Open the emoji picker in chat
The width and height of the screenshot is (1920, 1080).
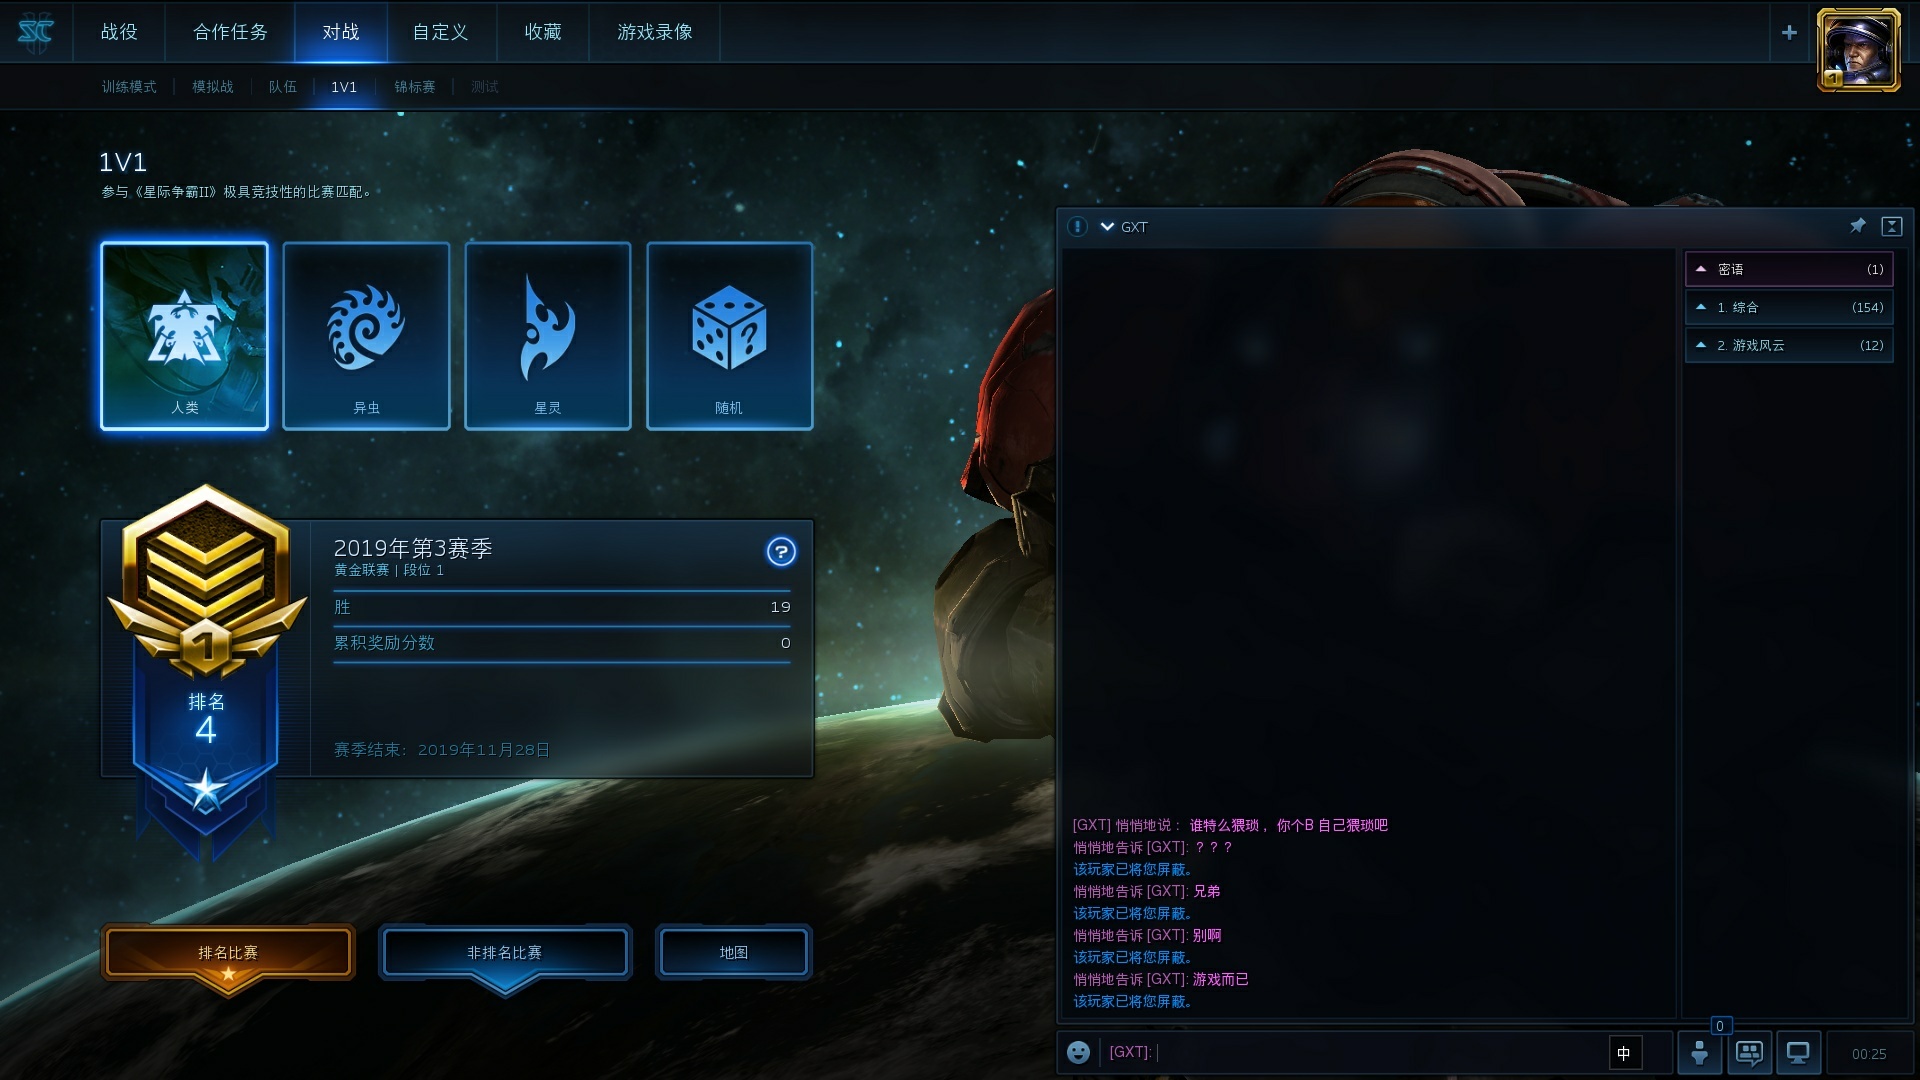coord(1078,1052)
